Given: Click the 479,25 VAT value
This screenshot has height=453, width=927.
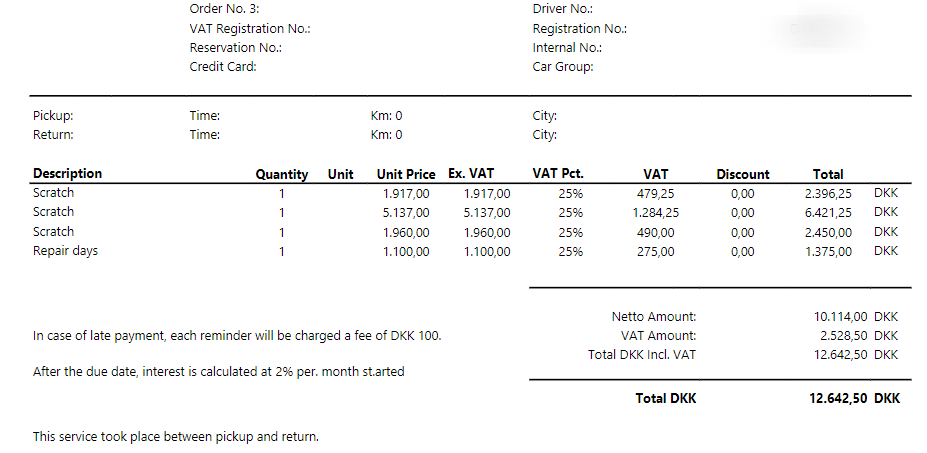Looking at the screenshot, I should pos(655,193).
